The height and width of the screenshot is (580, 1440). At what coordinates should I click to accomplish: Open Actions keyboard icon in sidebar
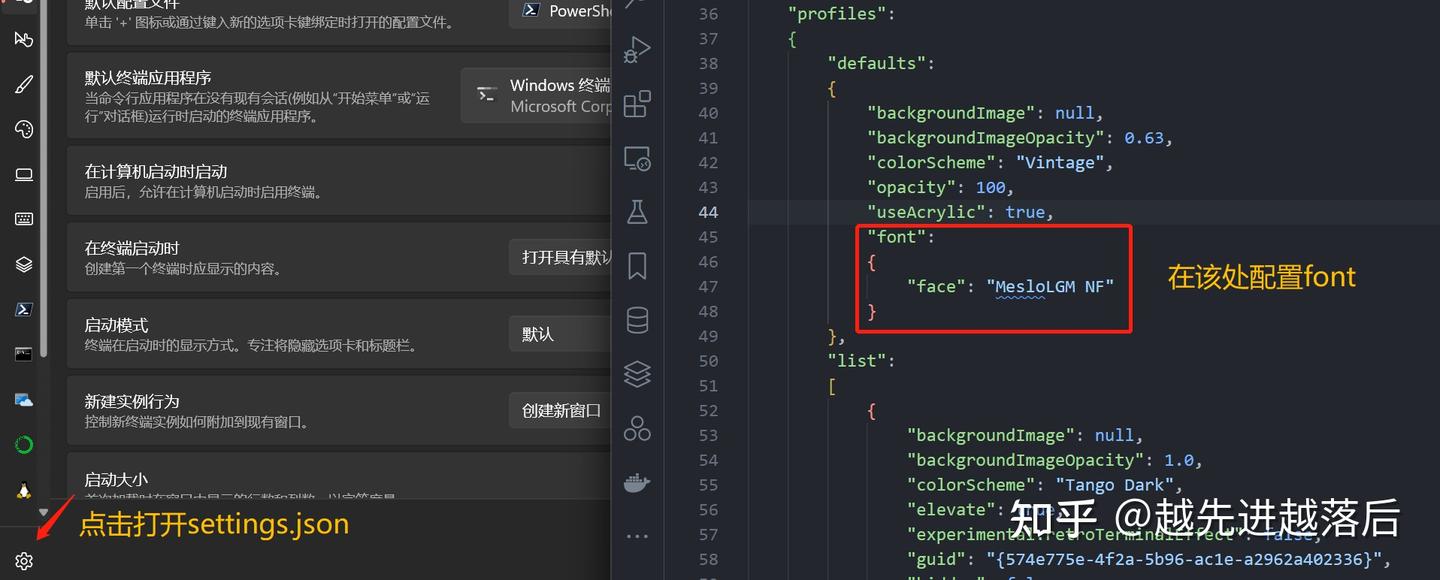pyautogui.click(x=24, y=219)
